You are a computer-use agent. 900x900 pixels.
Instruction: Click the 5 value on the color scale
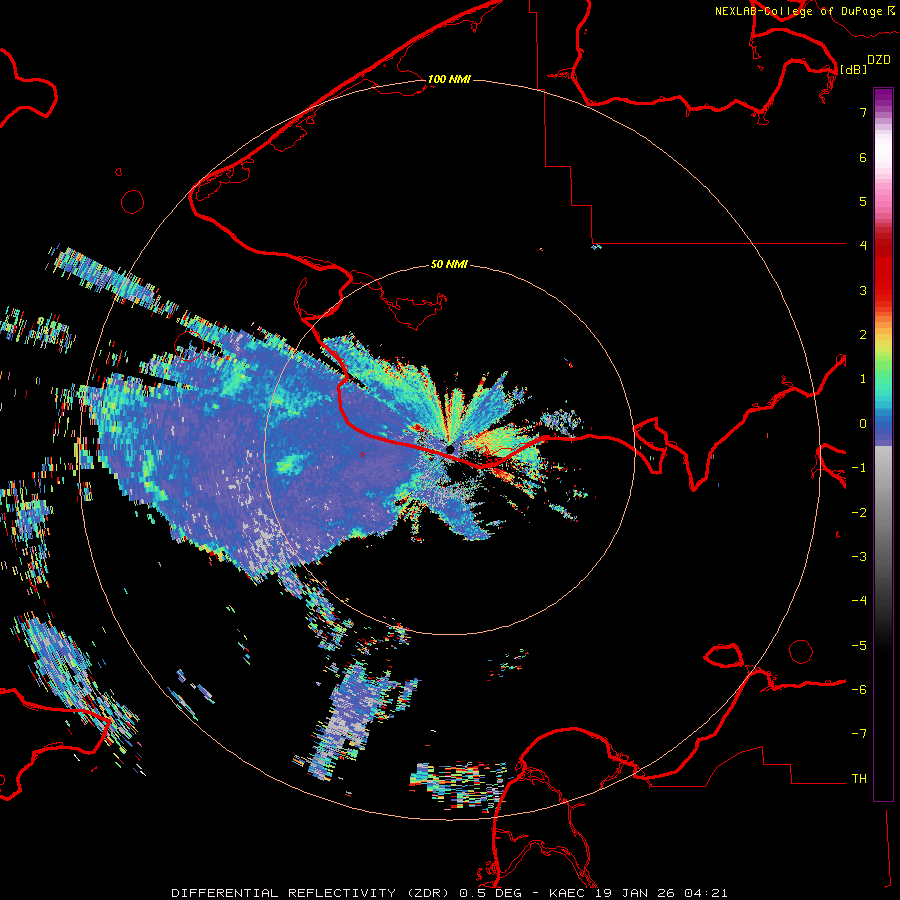click(x=863, y=201)
